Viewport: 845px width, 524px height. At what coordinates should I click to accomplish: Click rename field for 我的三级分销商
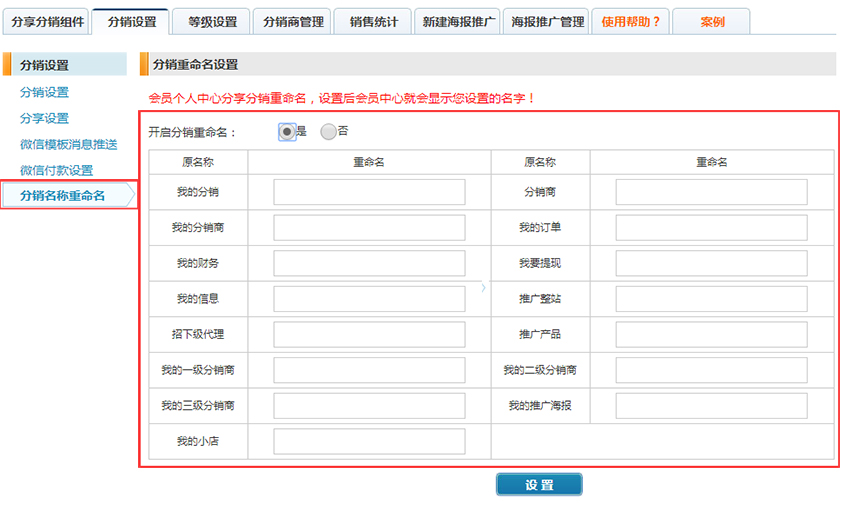[369, 405]
